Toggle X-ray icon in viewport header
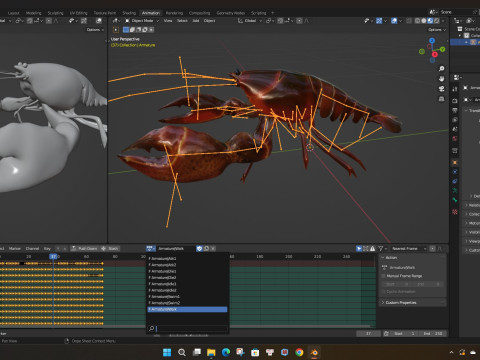This screenshot has width=480, height=360. (x=409, y=21)
